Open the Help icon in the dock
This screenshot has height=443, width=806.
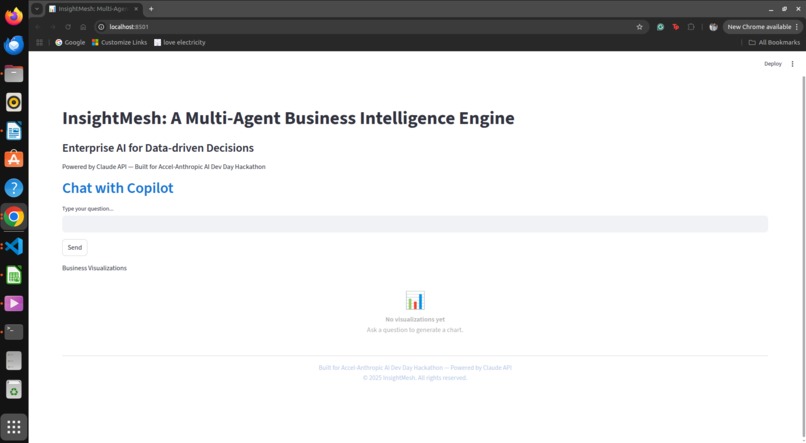(x=14, y=188)
